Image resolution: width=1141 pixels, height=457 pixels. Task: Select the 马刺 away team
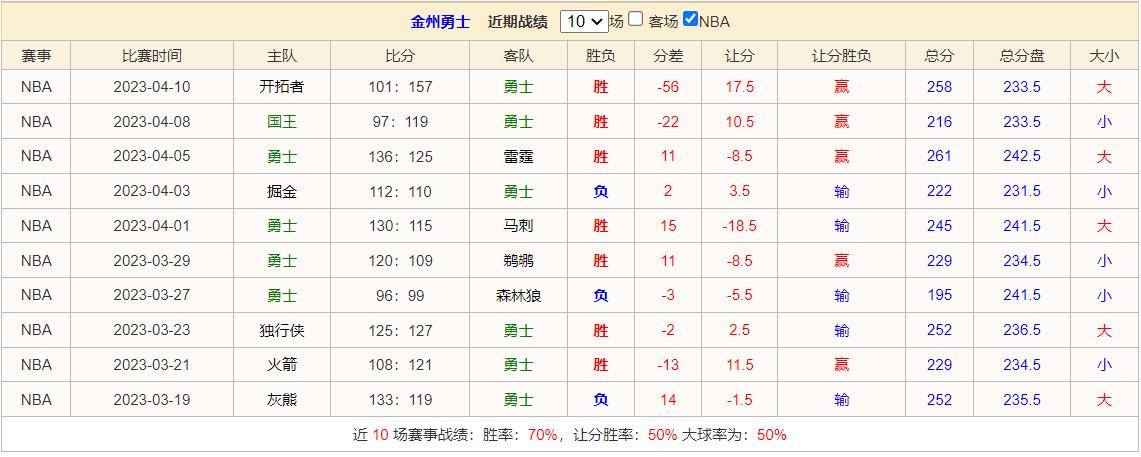(x=518, y=226)
